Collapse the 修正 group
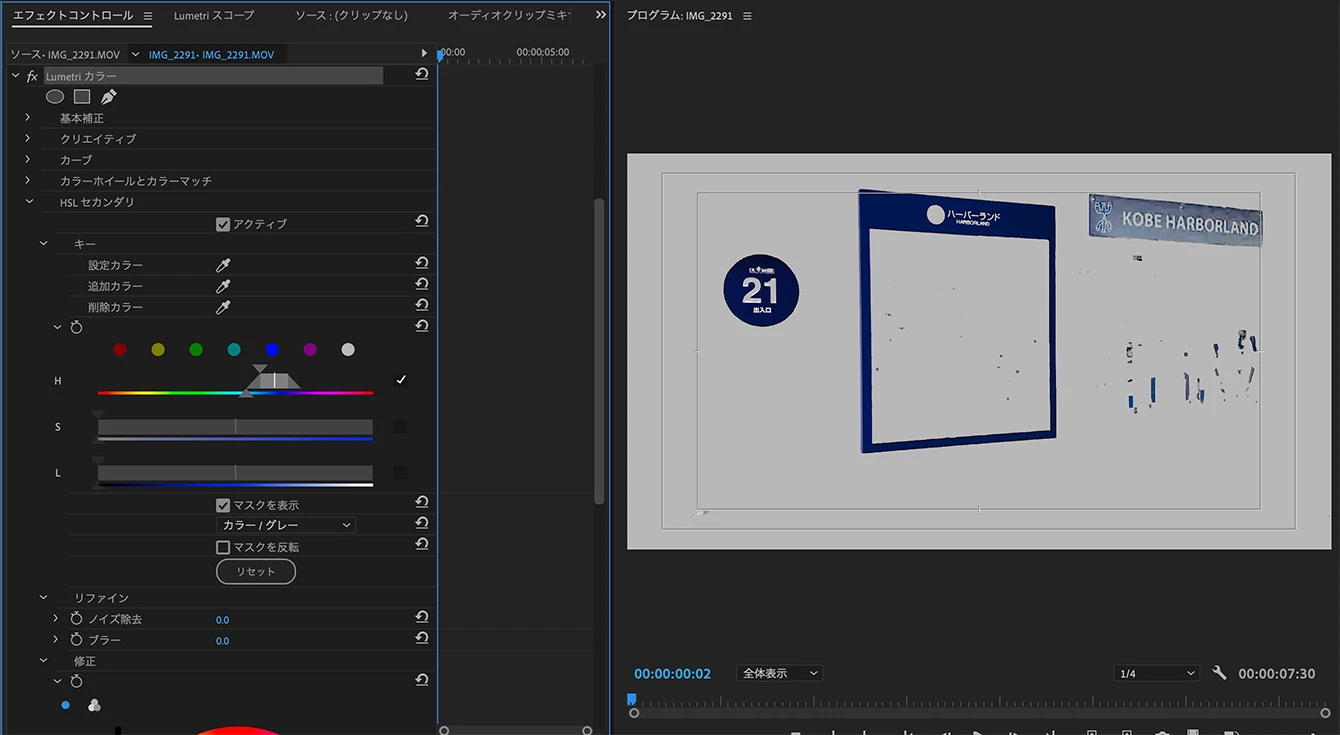 [43, 661]
